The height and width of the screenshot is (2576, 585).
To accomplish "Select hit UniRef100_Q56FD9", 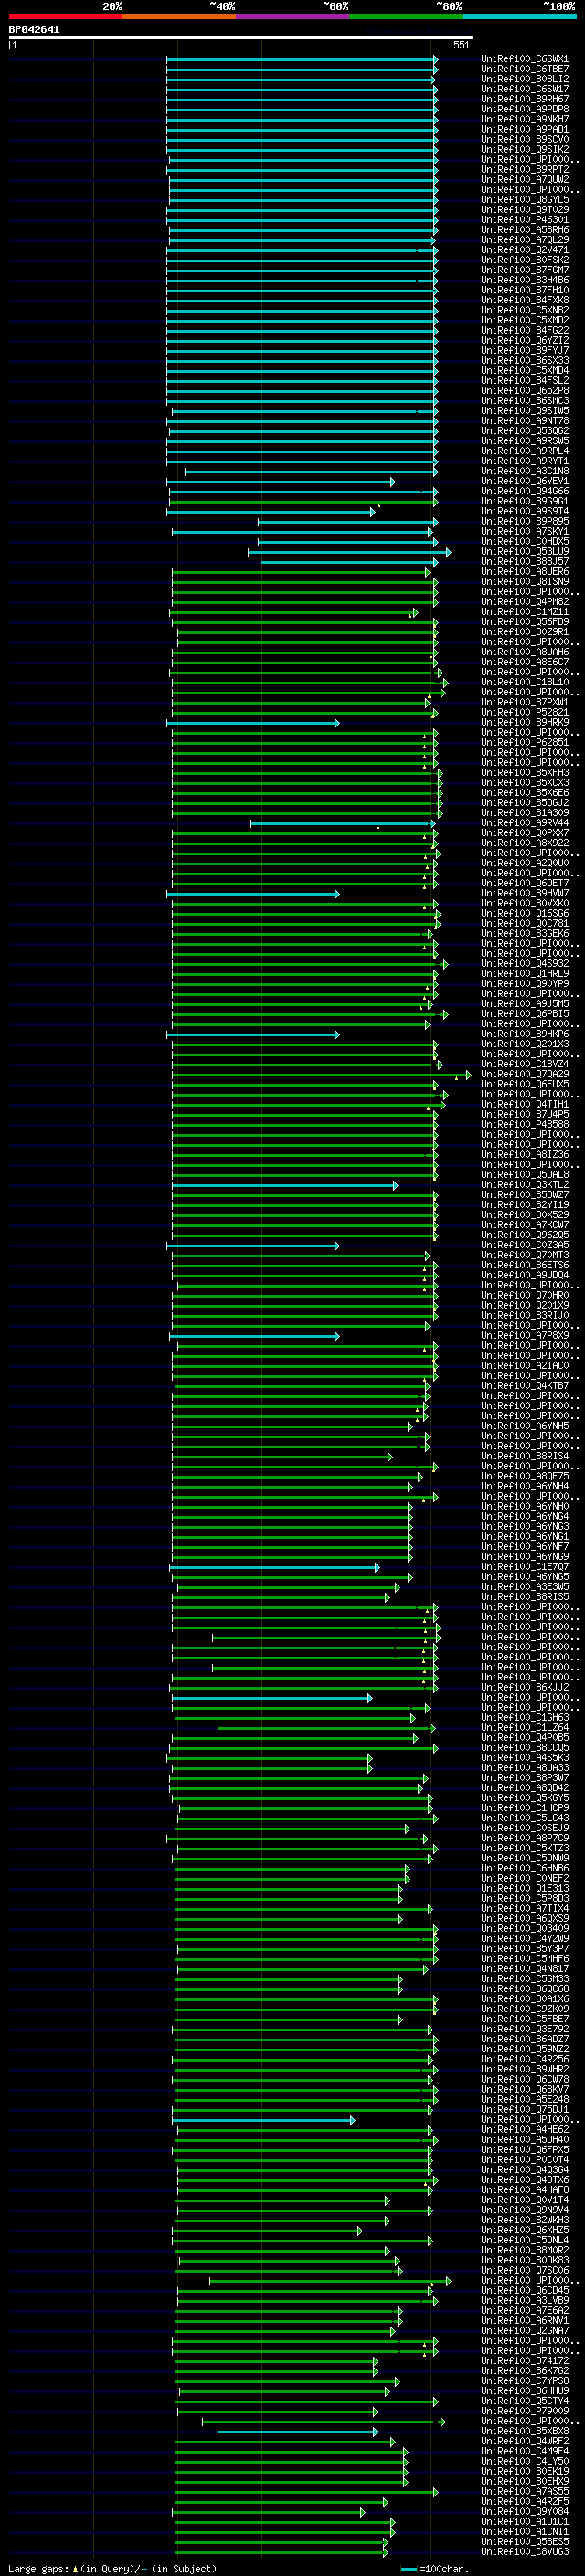I will (524, 622).
